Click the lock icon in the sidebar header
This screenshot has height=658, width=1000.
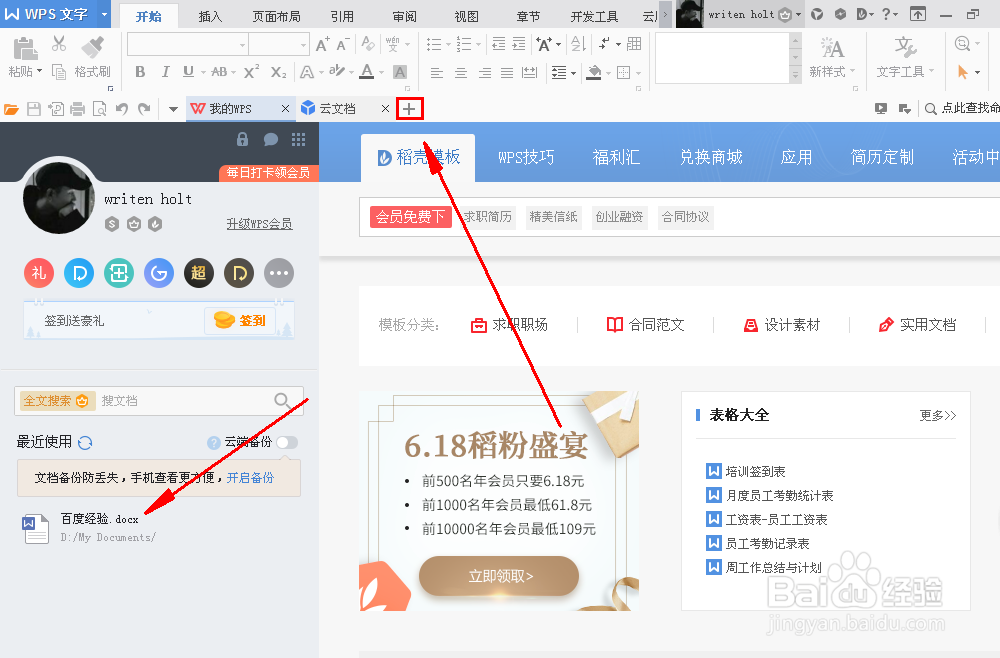pyautogui.click(x=242, y=139)
